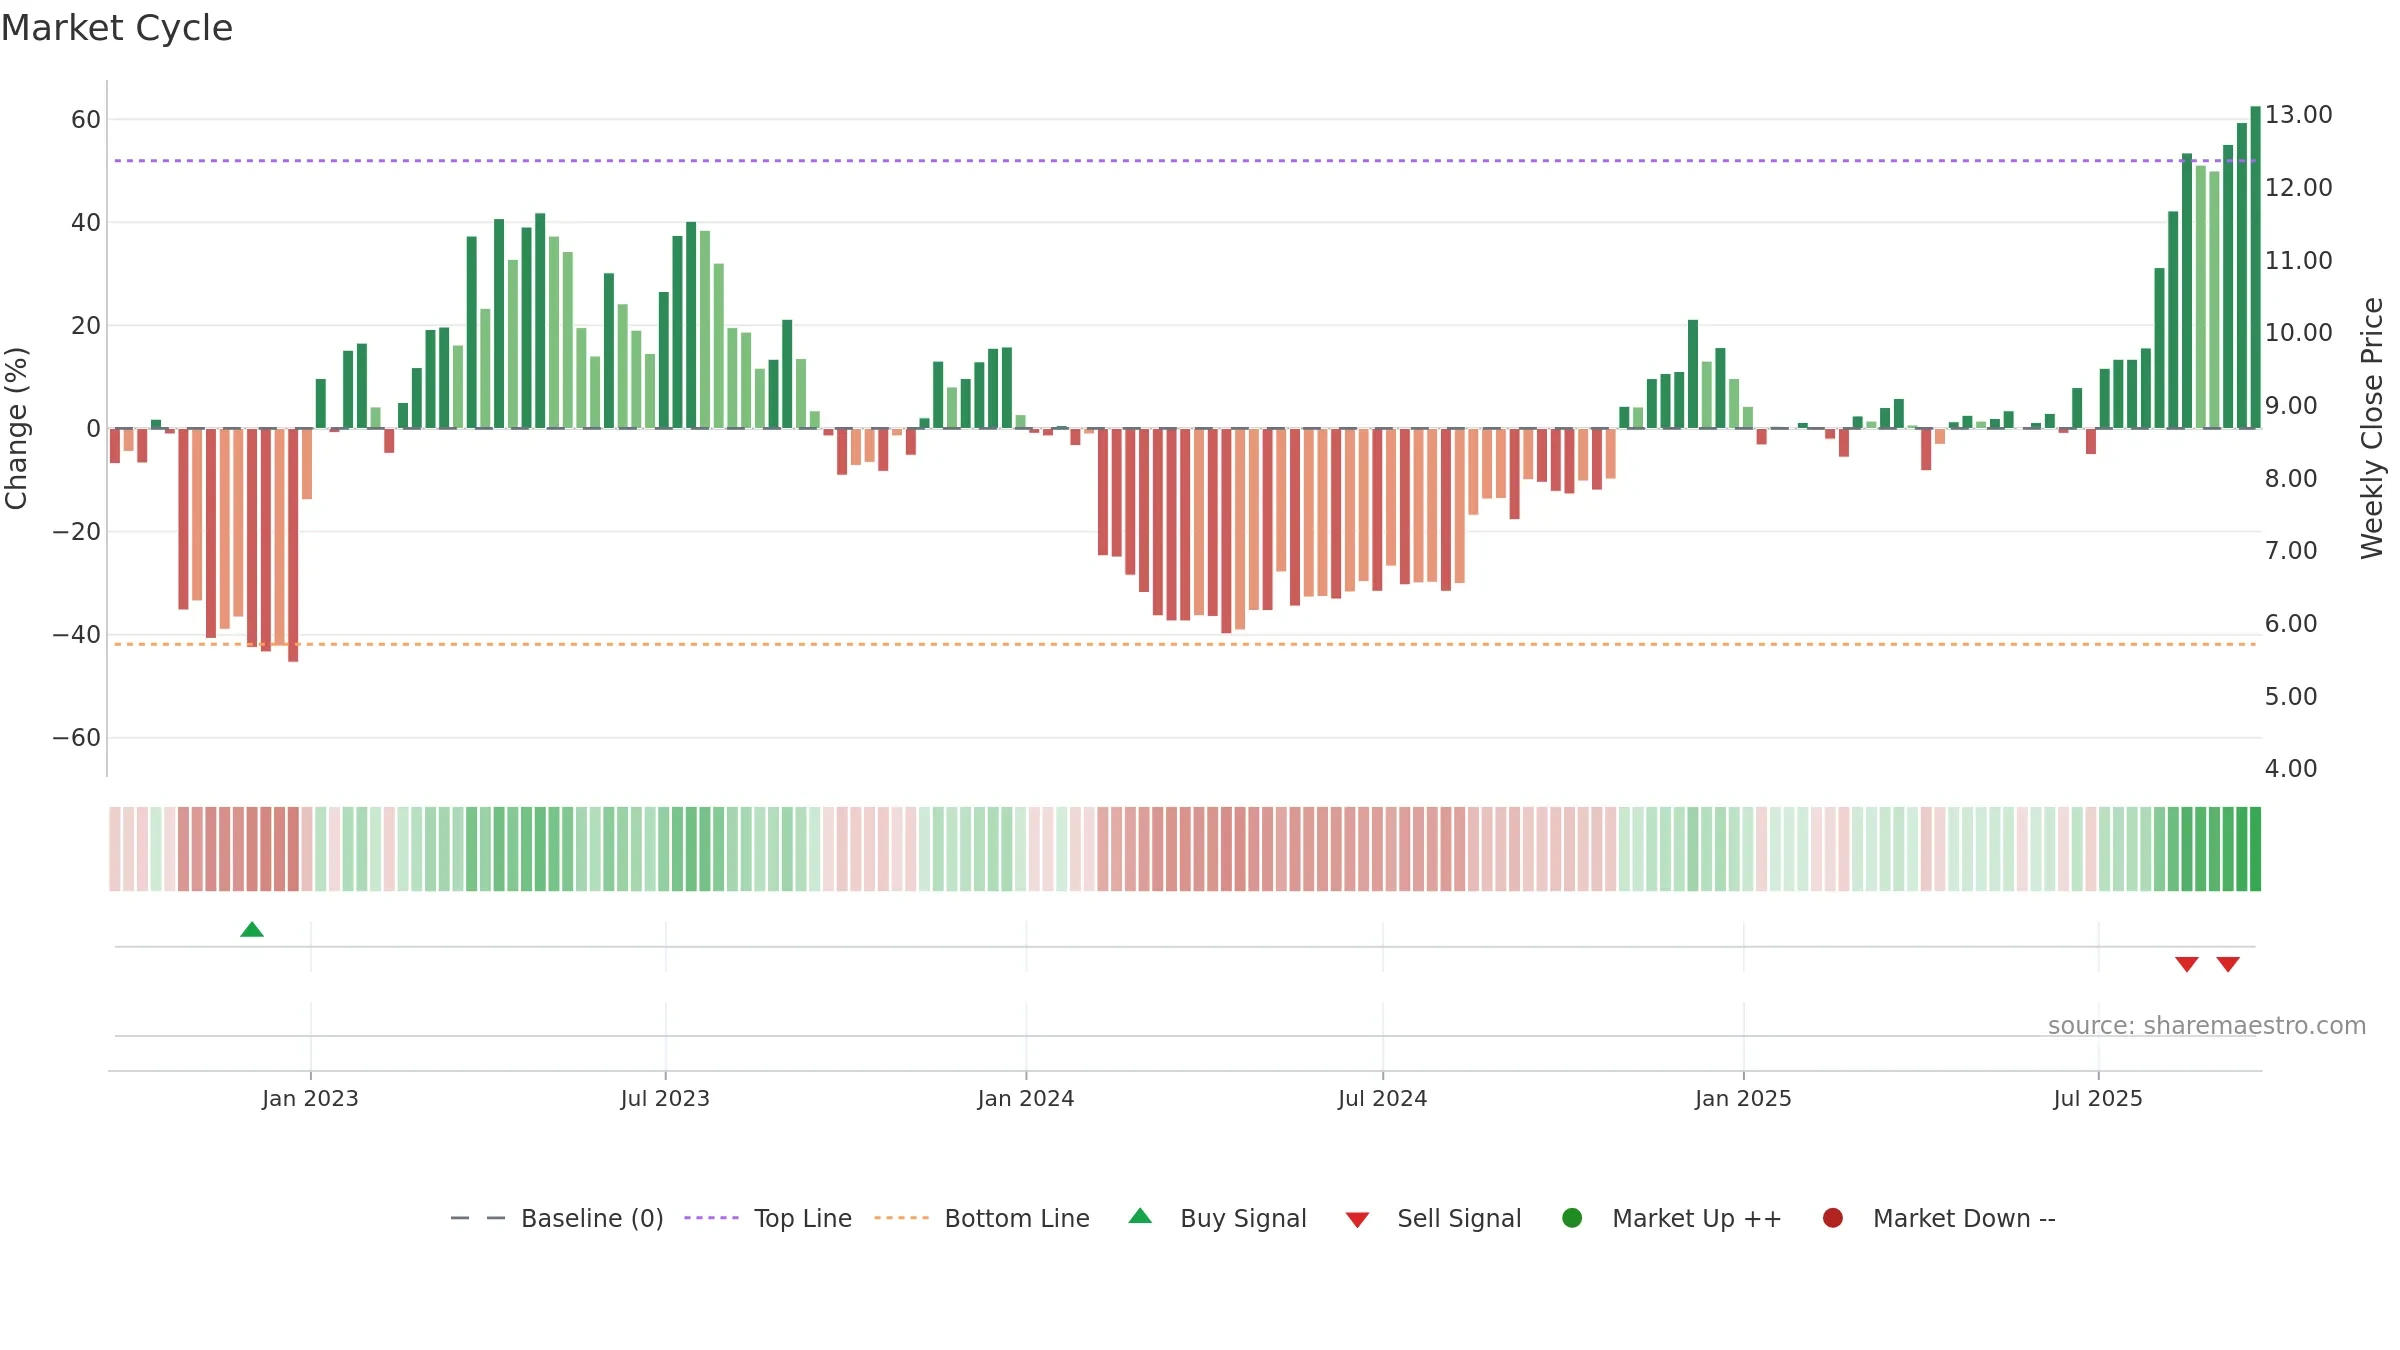Click the purple dotted Top Line in chart

click(x=1185, y=160)
